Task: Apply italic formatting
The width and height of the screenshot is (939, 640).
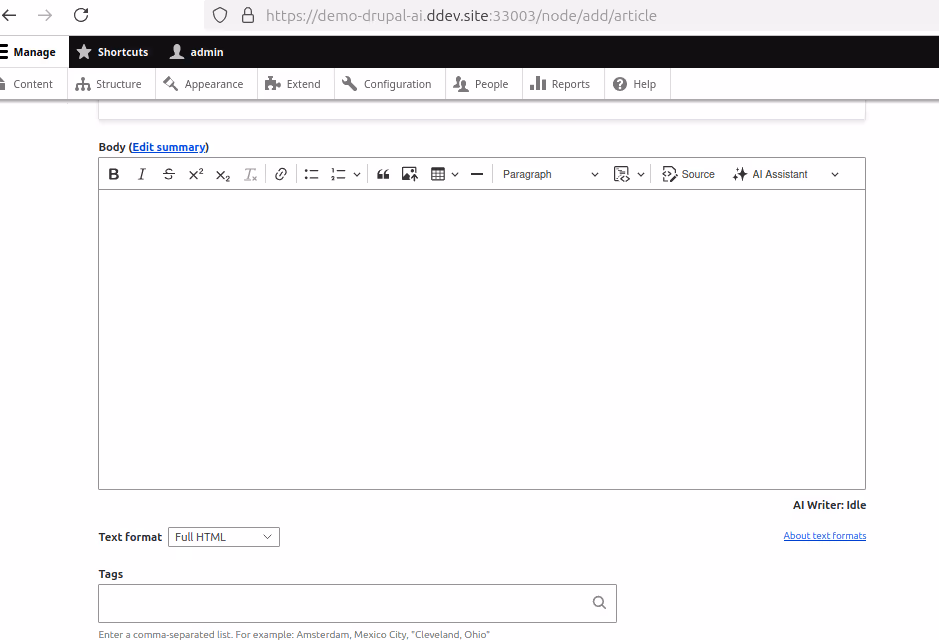Action: click(141, 174)
